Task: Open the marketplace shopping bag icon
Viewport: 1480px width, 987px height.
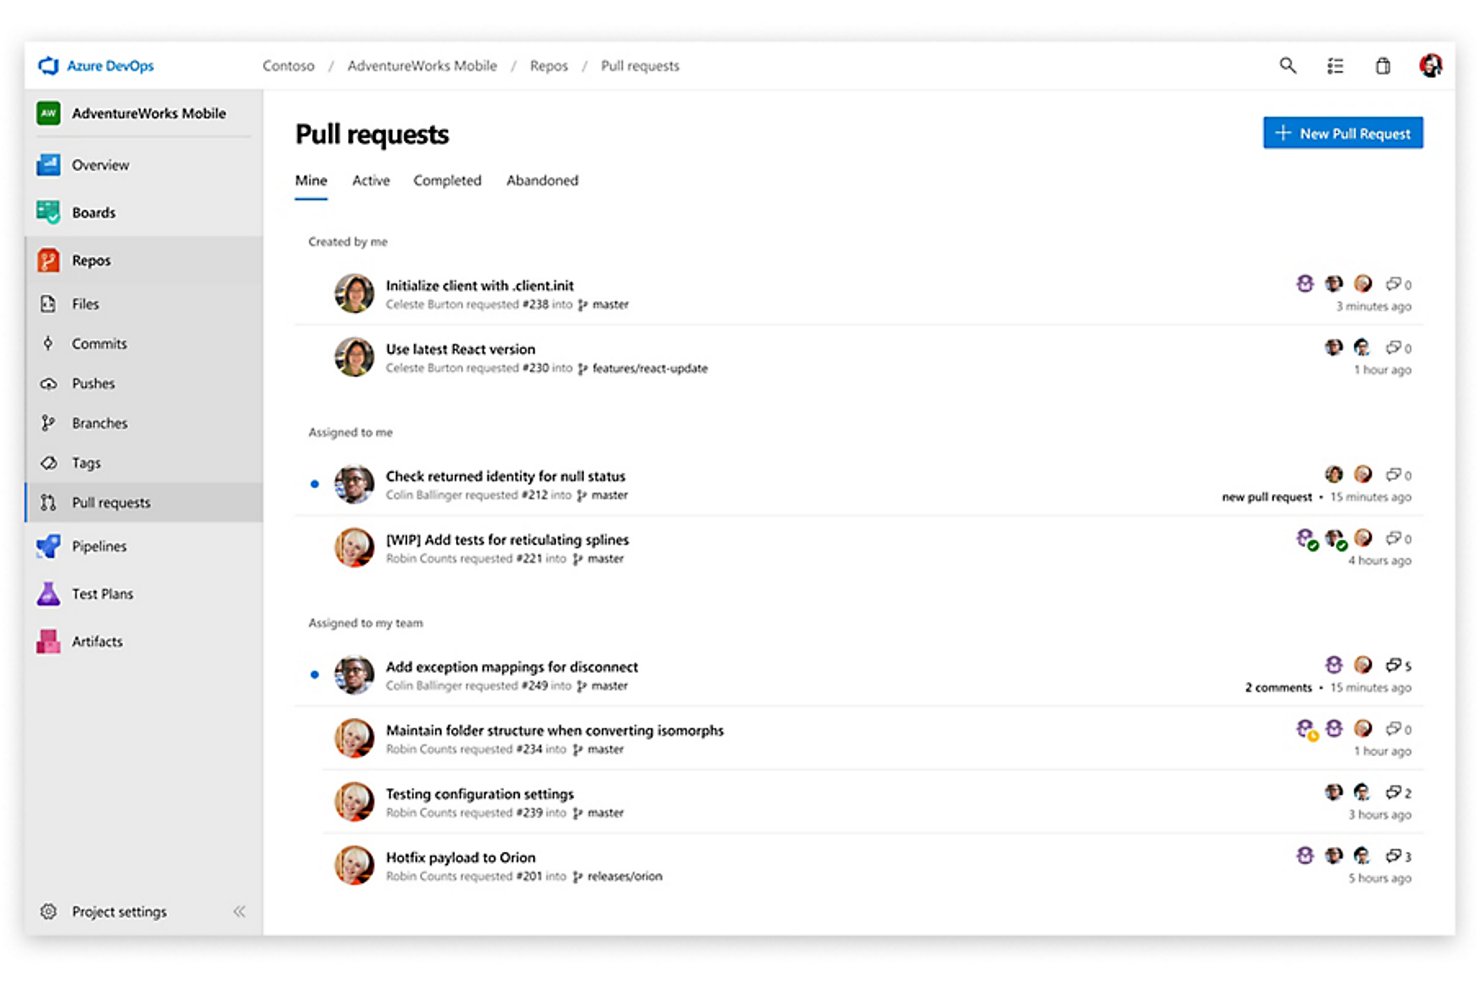Action: click(1383, 66)
